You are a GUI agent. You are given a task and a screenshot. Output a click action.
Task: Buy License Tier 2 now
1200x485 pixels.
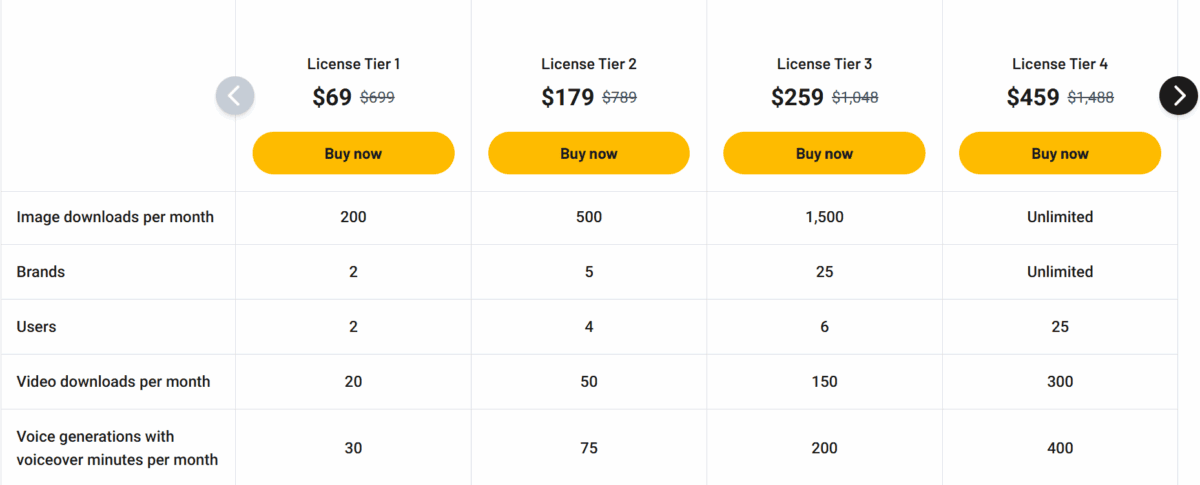point(589,153)
